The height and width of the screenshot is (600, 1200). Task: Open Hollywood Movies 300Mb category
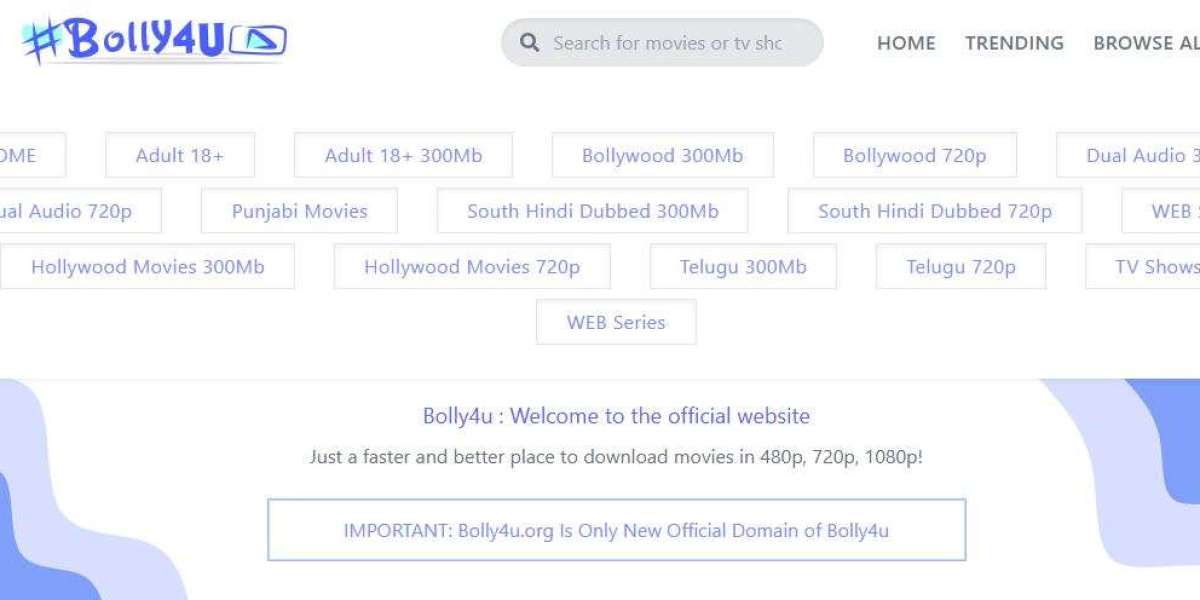(x=148, y=267)
